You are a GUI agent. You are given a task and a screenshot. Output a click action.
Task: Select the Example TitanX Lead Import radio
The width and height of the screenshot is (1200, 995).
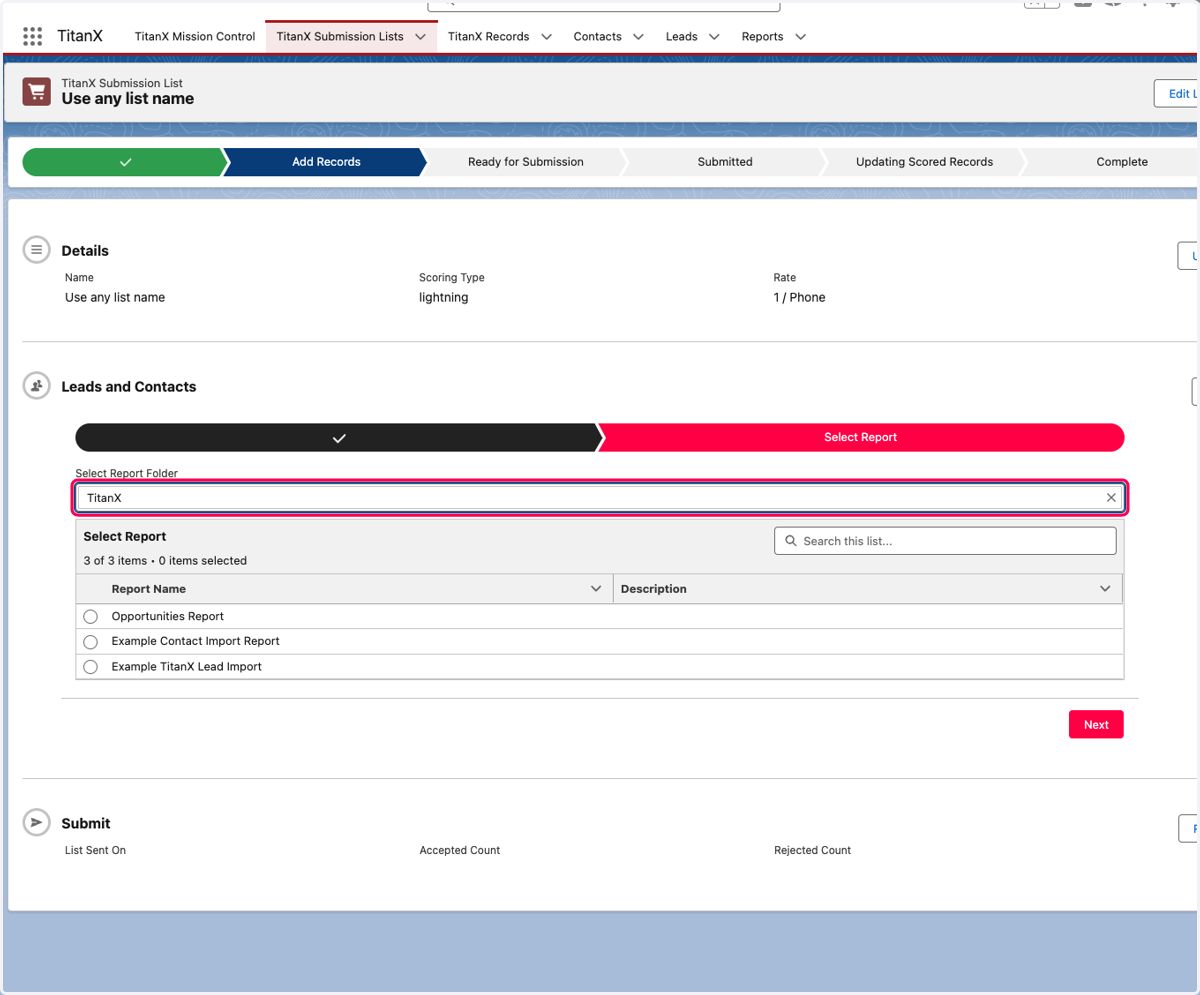tap(91, 667)
